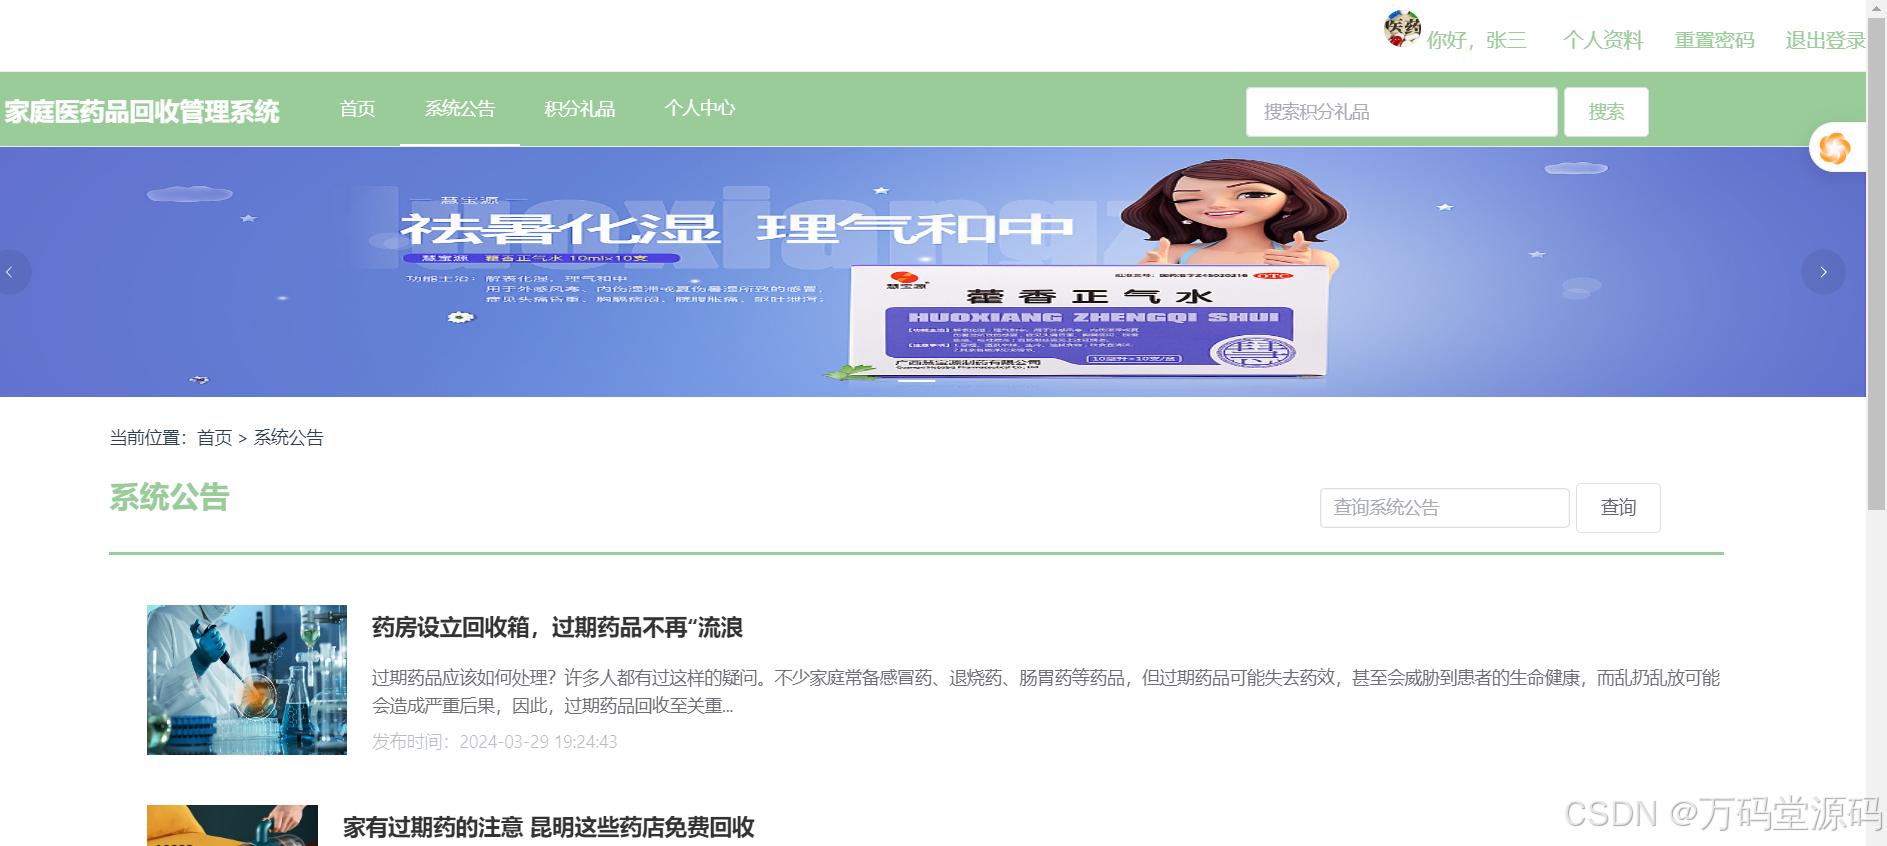Click publish time 2024-03-29 19:24:43
Screen dimensions: 1887x846
pos(538,742)
